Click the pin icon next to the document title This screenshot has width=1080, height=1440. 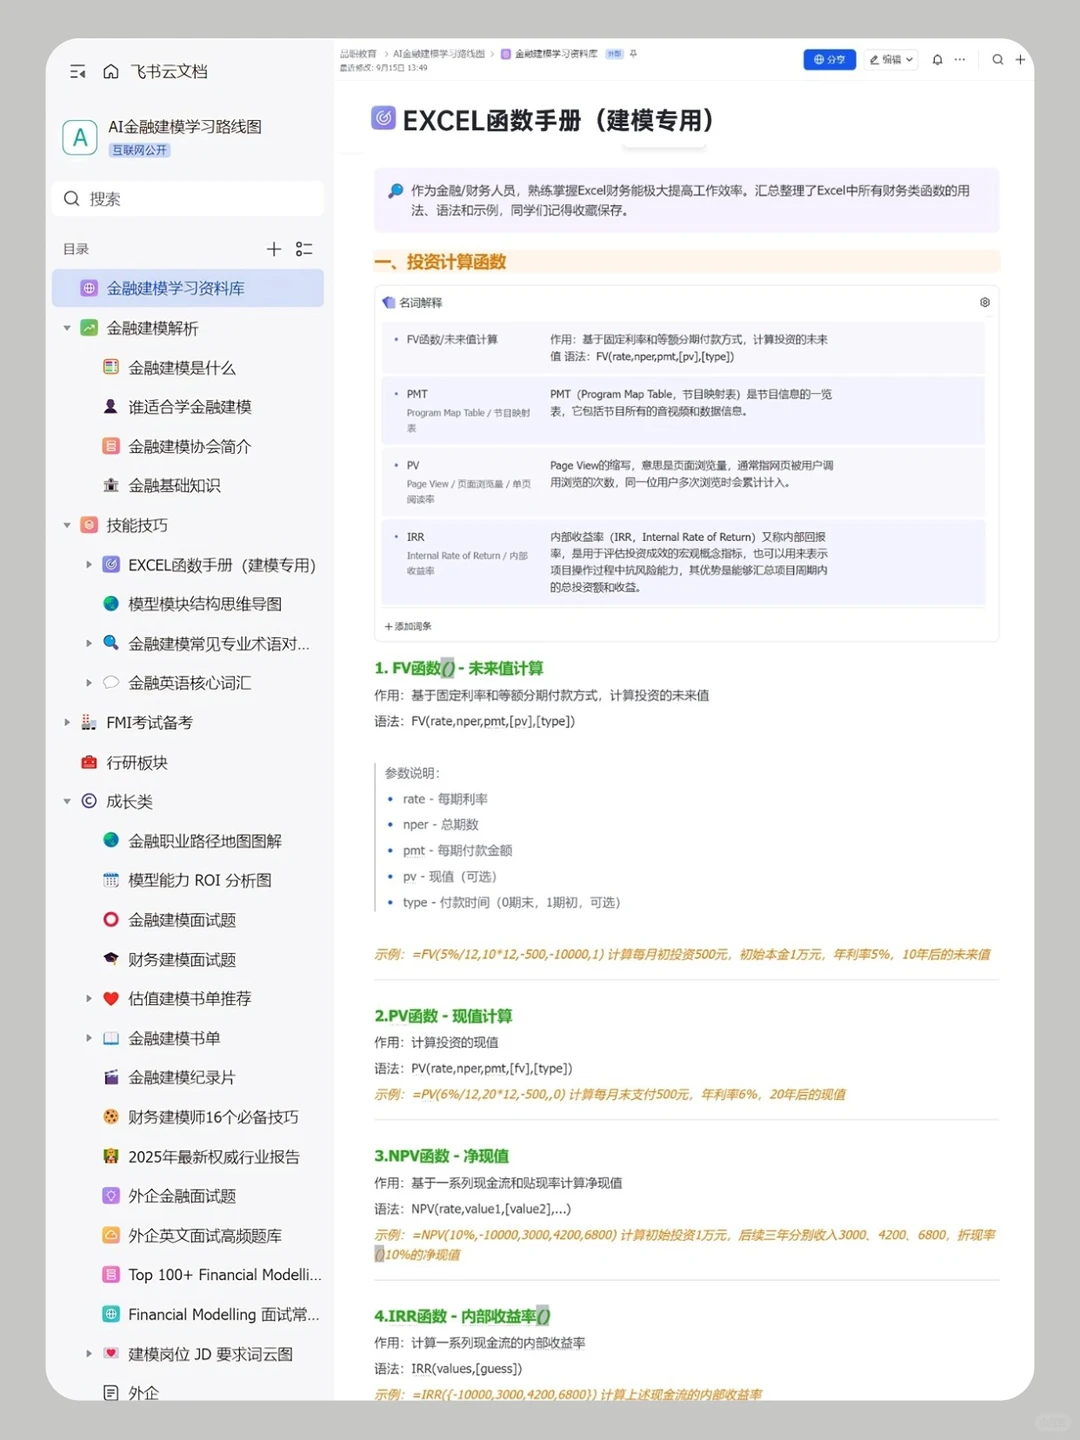[632, 54]
